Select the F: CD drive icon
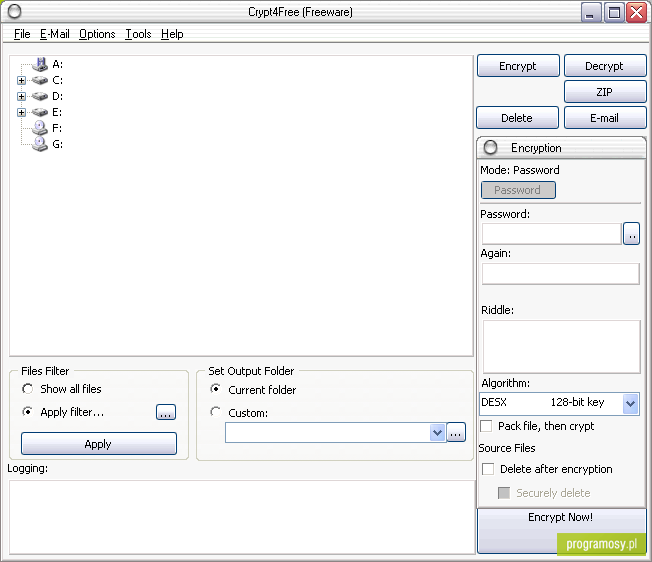 (40, 128)
